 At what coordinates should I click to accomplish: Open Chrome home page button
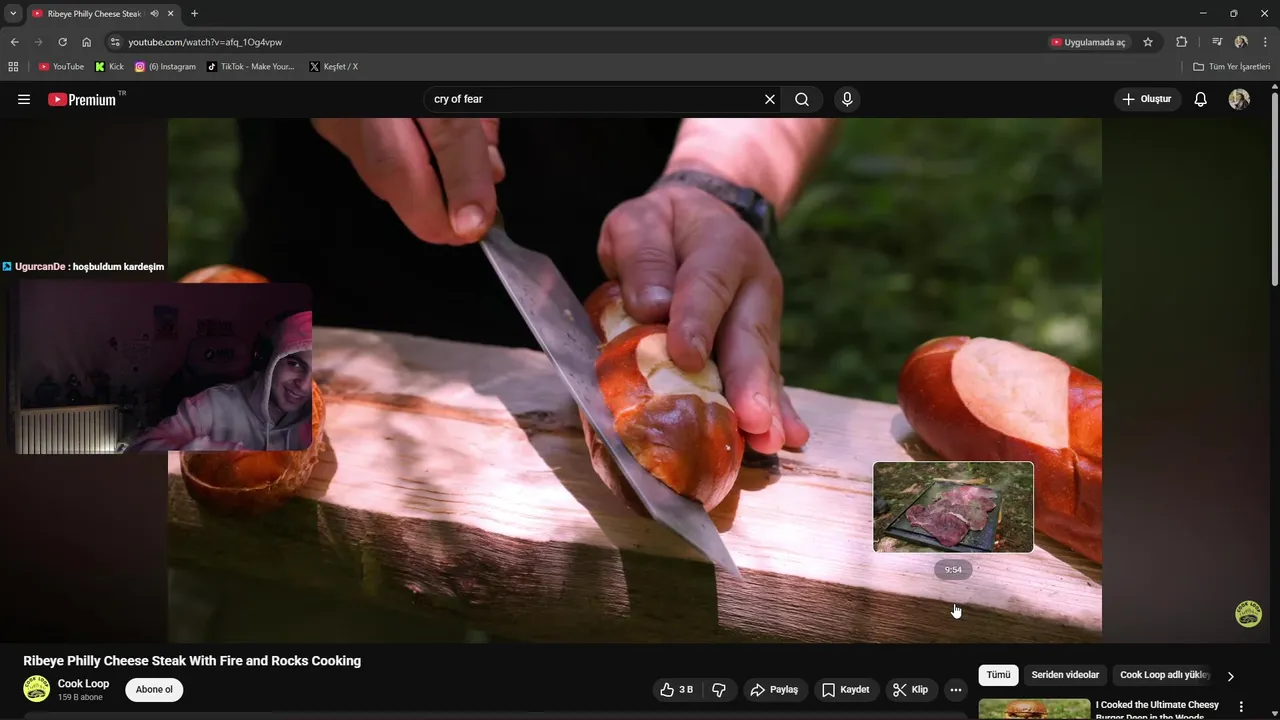point(87,42)
